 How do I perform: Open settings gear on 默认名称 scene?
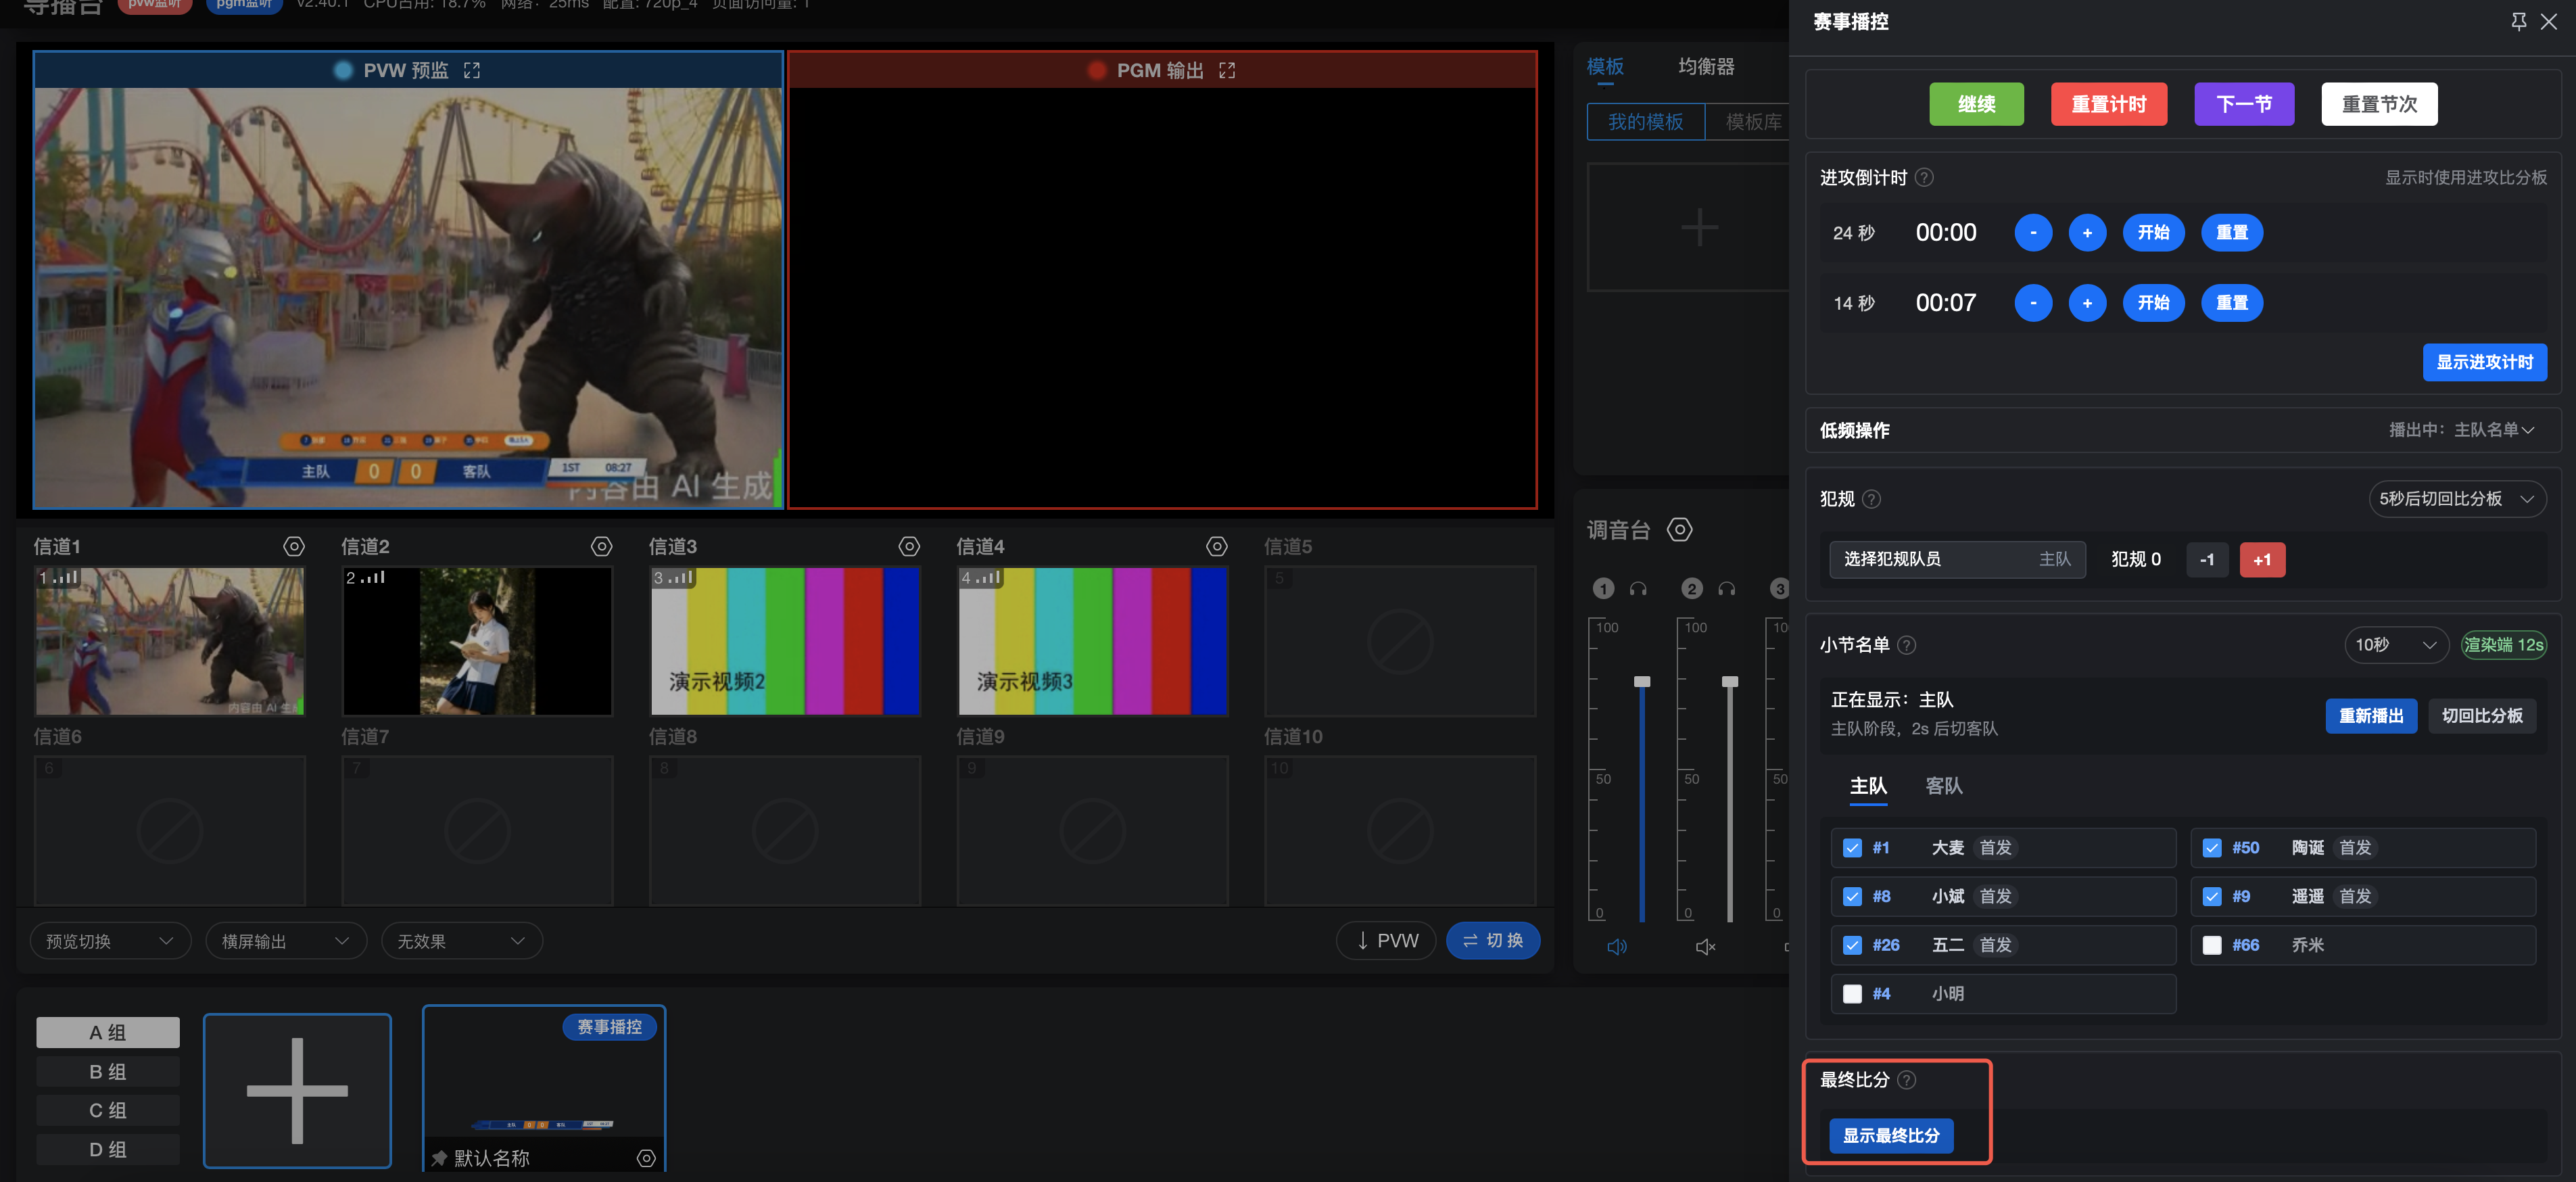pyautogui.click(x=646, y=1158)
